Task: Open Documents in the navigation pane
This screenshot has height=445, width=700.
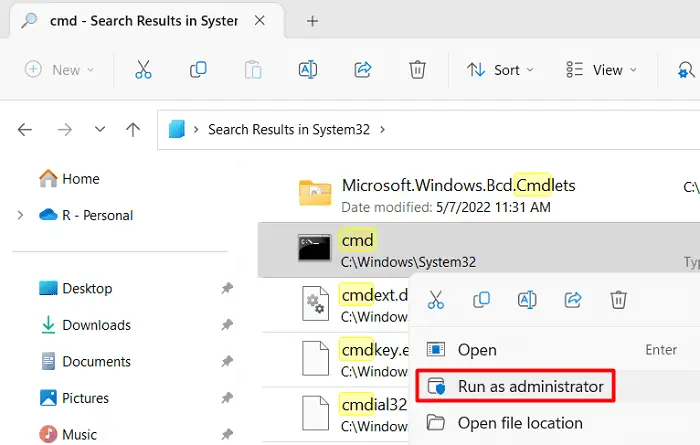Action: [x=86, y=362]
